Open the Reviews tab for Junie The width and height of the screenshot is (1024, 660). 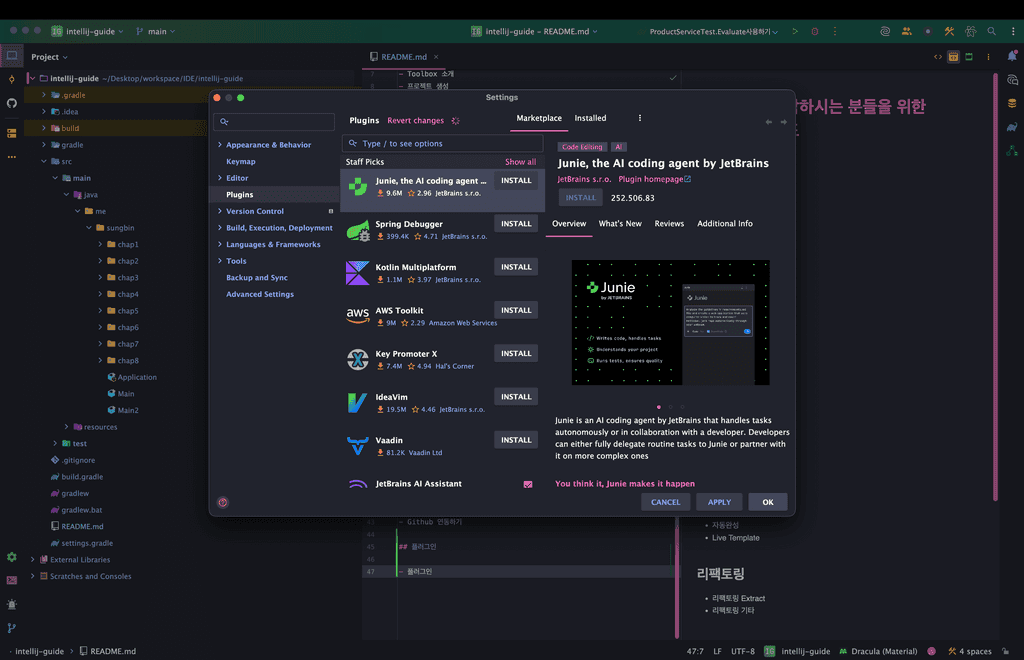pos(669,224)
